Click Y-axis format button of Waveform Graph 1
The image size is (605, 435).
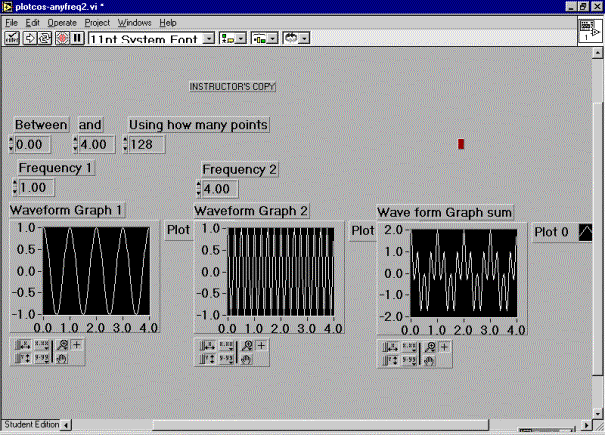coord(42,359)
